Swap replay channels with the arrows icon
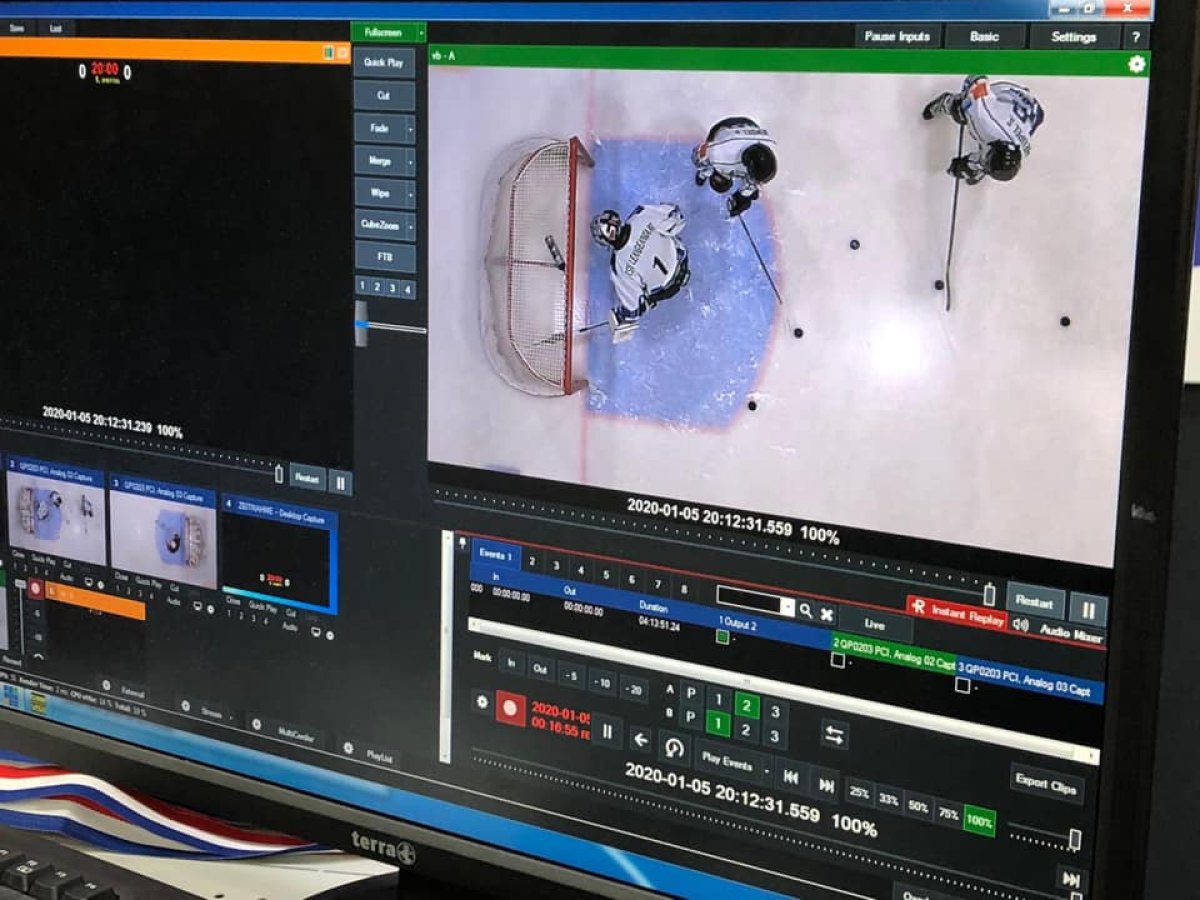The image size is (1200, 900). (x=834, y=735)
